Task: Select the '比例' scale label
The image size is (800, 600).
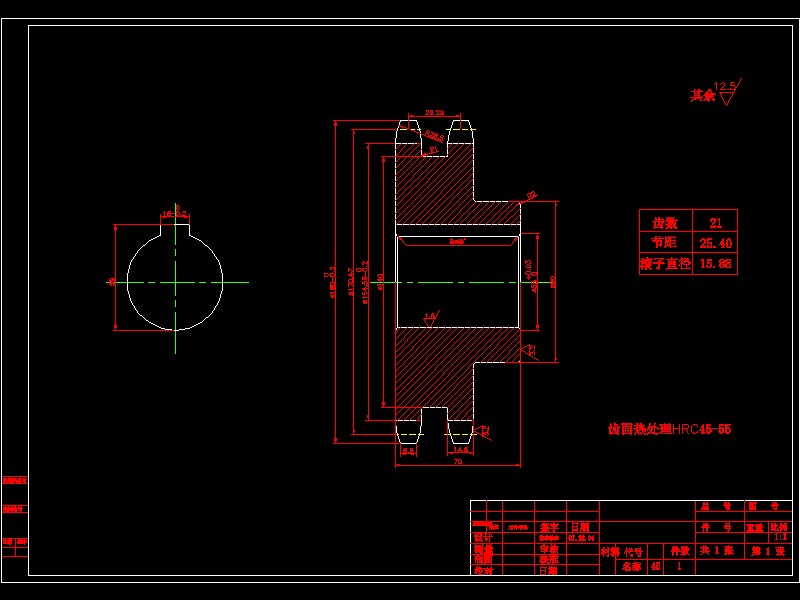Action: pyautogui.click(x=779, y=528)
